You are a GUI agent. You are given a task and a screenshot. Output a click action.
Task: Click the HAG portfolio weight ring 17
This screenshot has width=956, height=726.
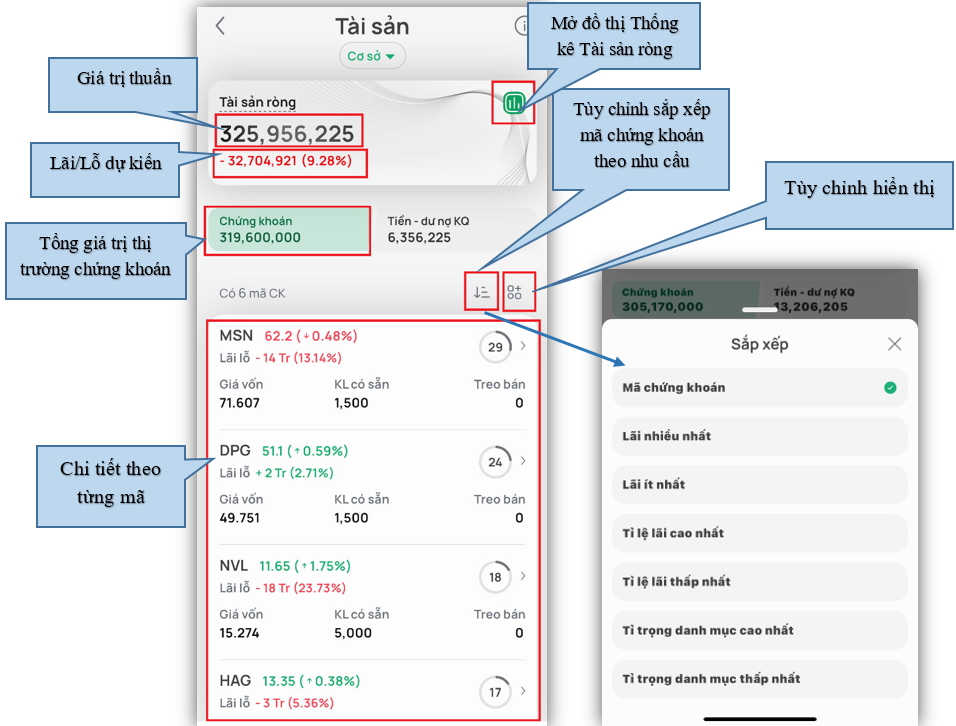pyautogui.click(x=495, y=692)
